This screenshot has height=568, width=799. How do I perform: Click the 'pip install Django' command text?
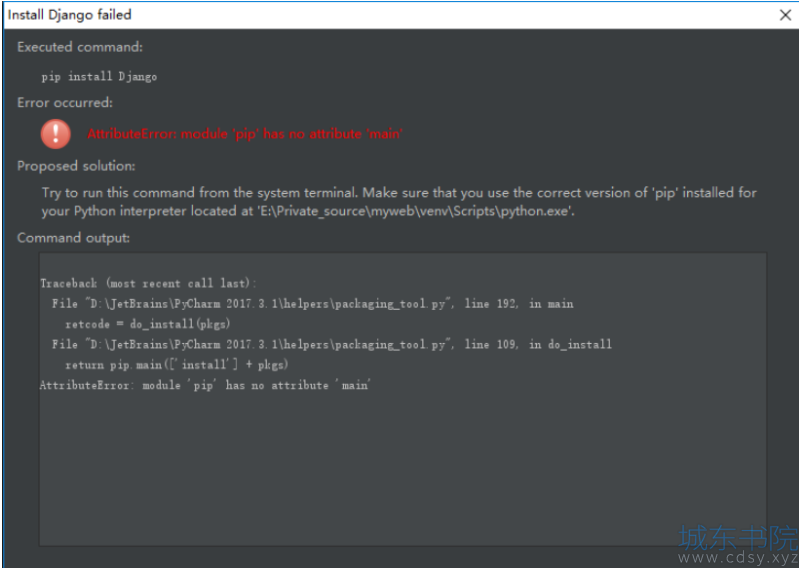coord(99,76)
